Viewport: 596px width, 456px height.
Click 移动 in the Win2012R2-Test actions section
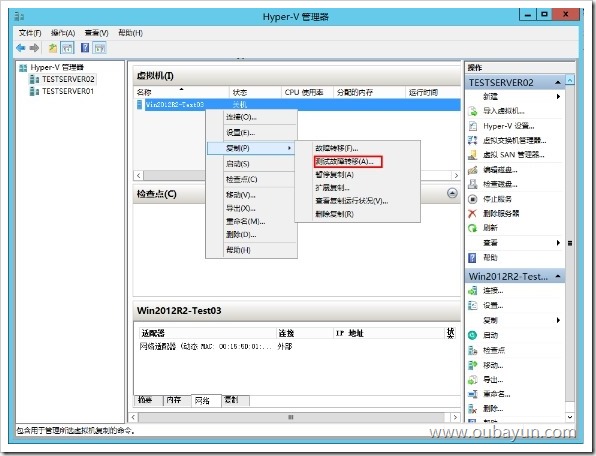(x=493, y=365)
